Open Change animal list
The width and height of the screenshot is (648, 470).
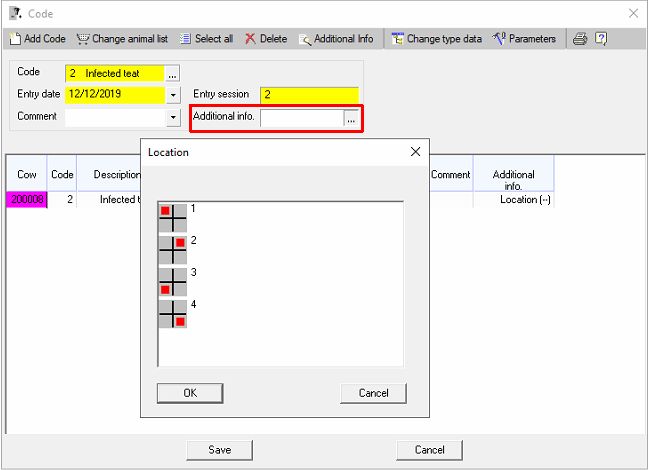(124, 39)
